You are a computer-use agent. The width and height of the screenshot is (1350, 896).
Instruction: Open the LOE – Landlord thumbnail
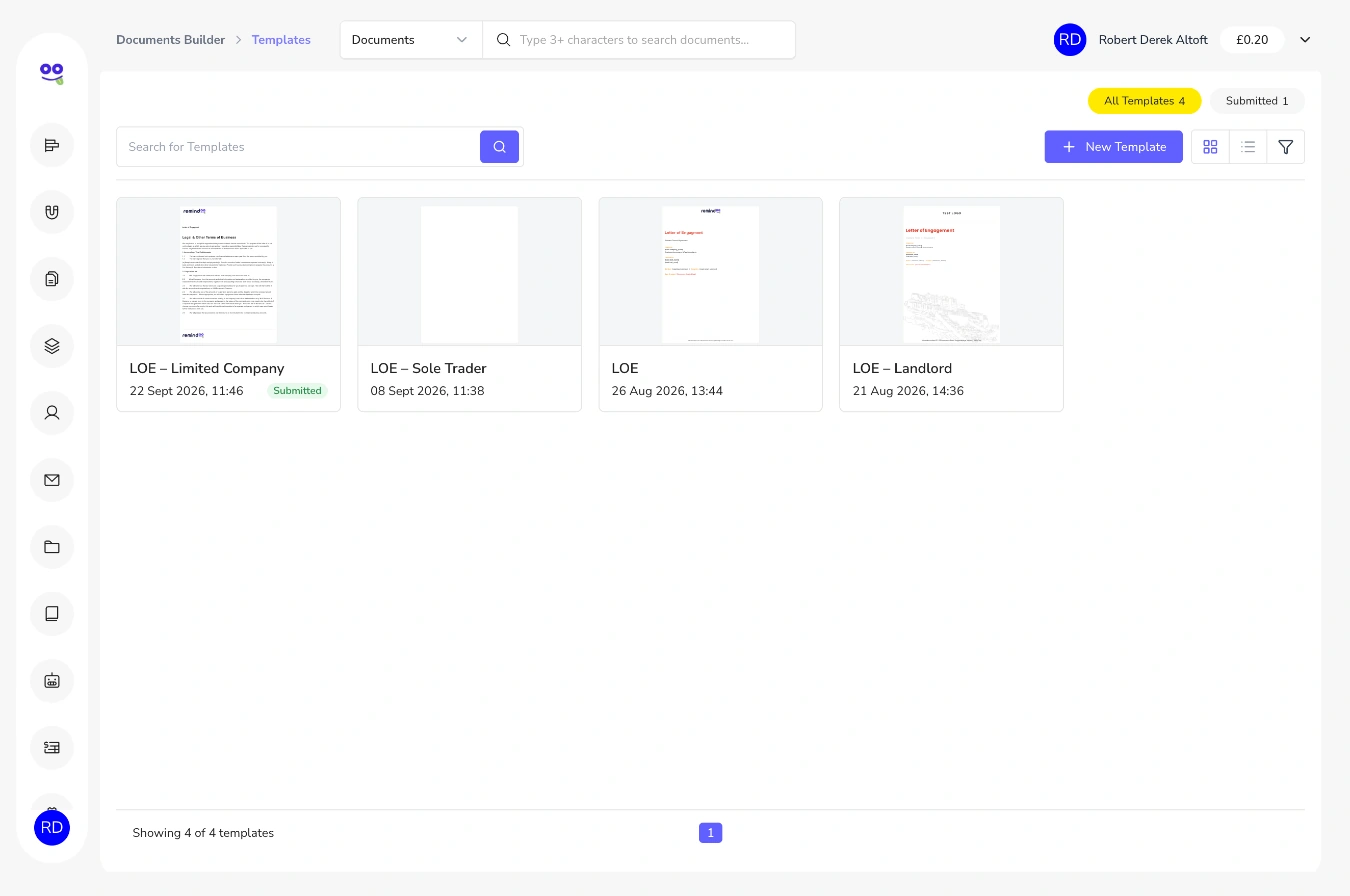(952, 272)
